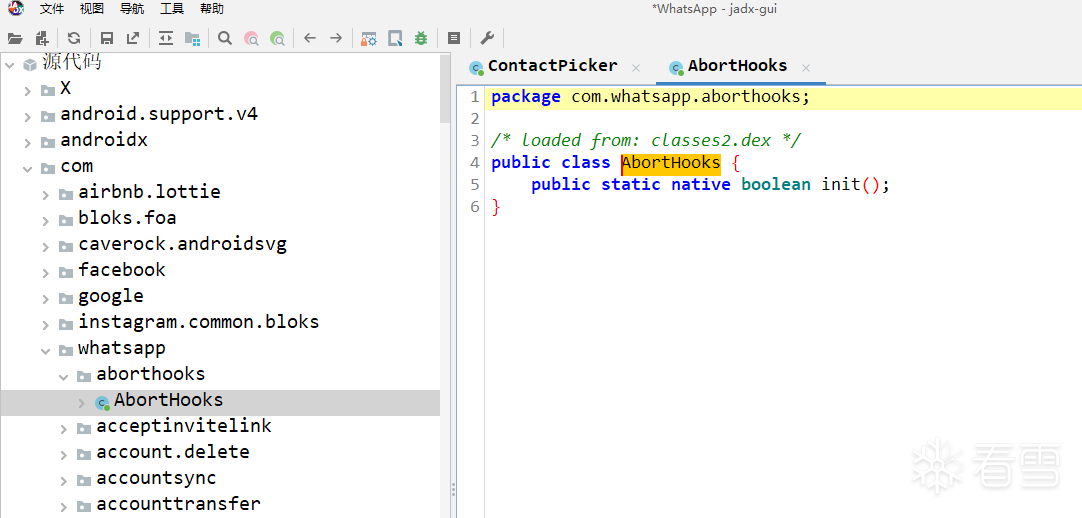This screenshot has height=518, width=1082.
Task: Click the AbortHooks class name in code
Action: point(671,163)
